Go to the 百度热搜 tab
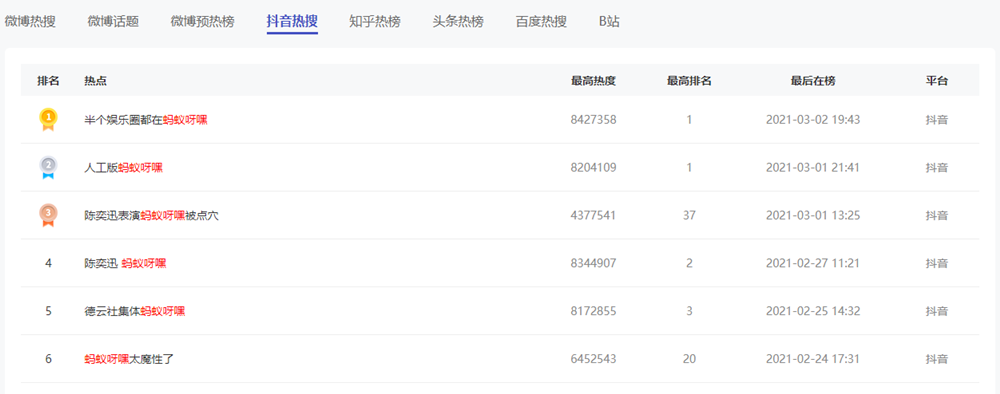 coord(541,21)
